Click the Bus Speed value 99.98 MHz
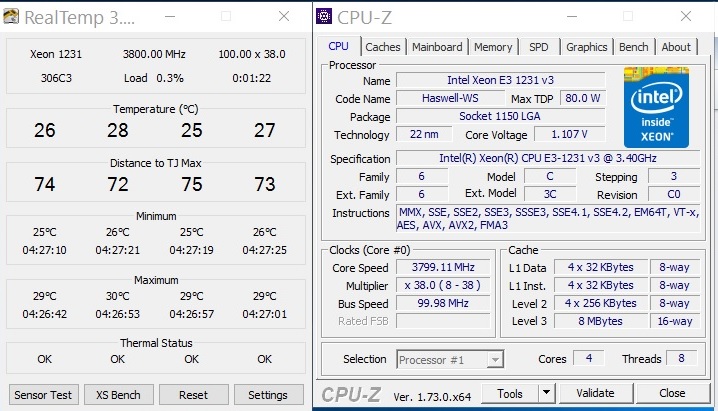The image size is (718, 411). [x=443, y=303]
